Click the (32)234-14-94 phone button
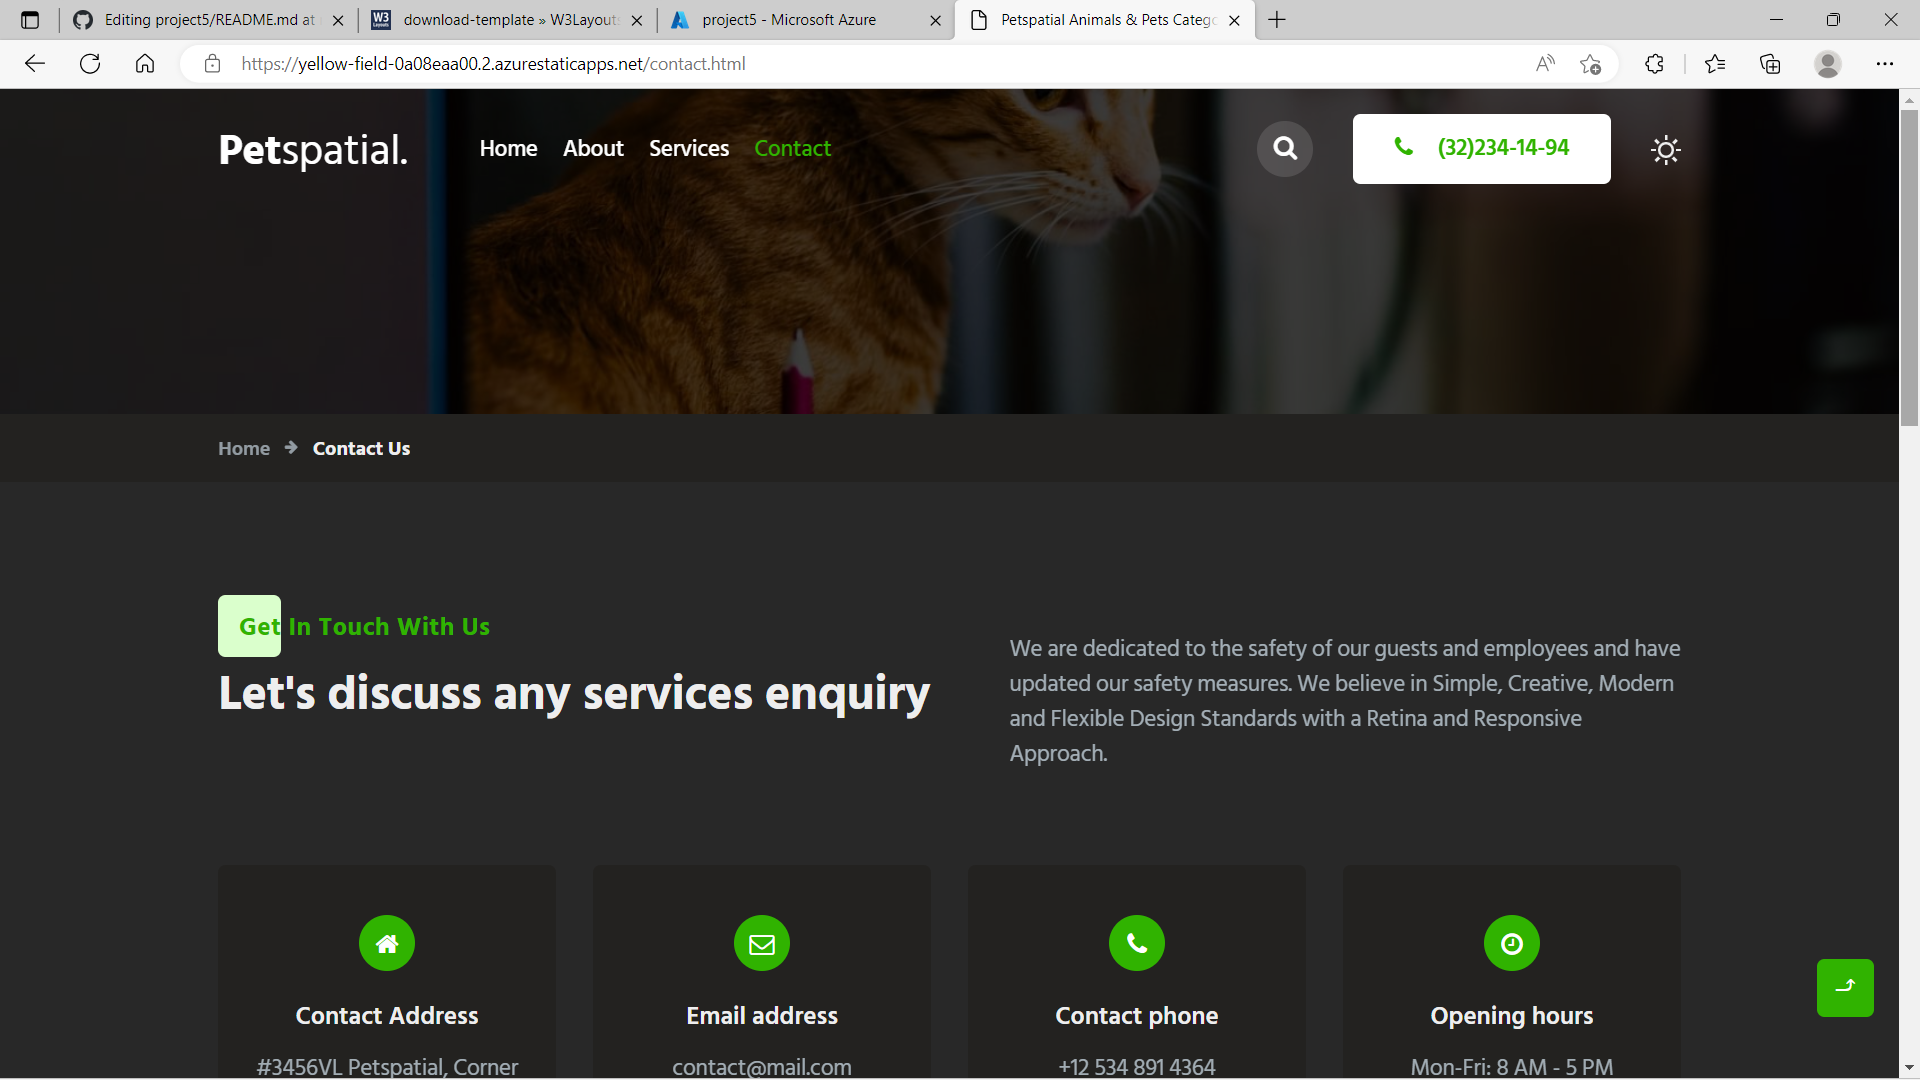The image size is (1920, 1080). [x=1481, y=148]
